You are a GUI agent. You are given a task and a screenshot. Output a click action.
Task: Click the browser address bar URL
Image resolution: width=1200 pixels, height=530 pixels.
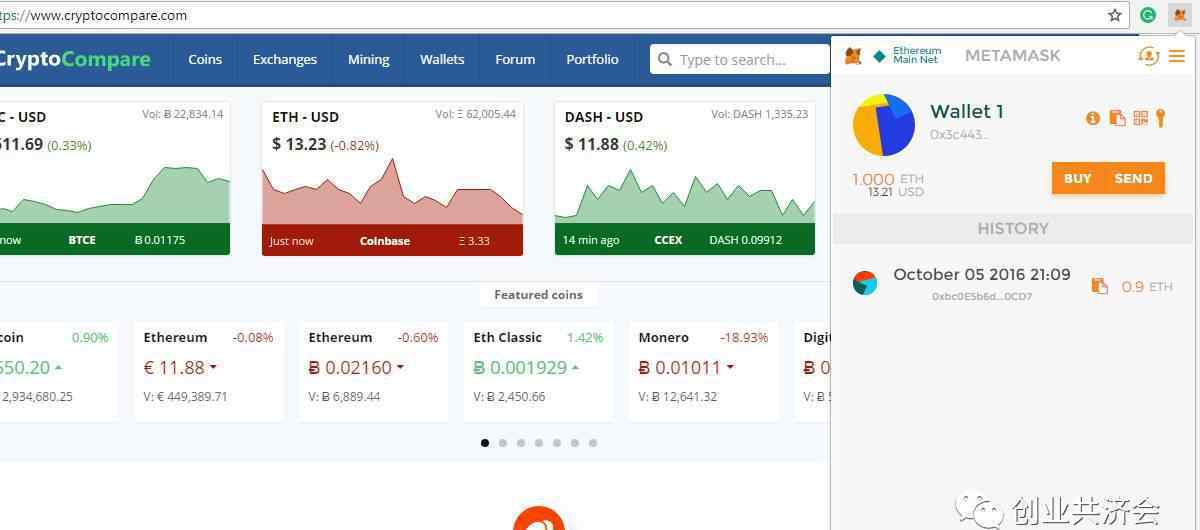94,15
